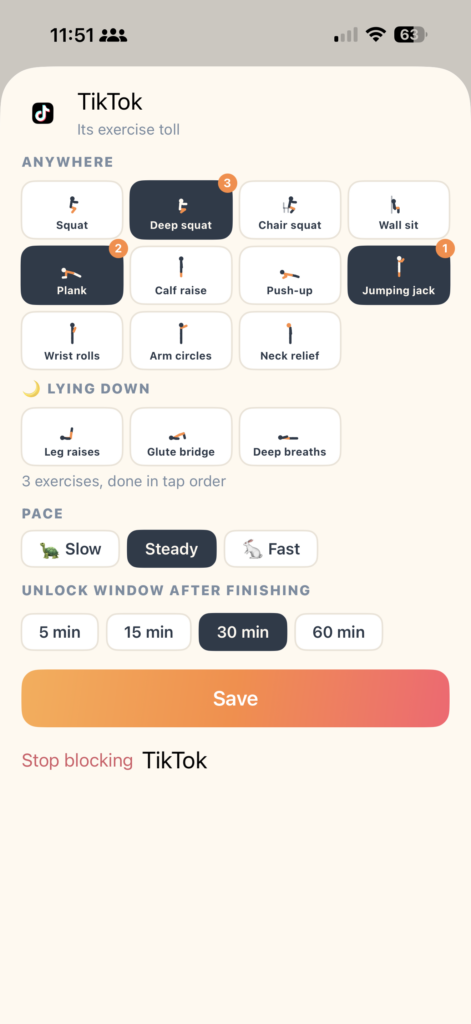Tap the Calf raise tile

[x=181, y=276]
